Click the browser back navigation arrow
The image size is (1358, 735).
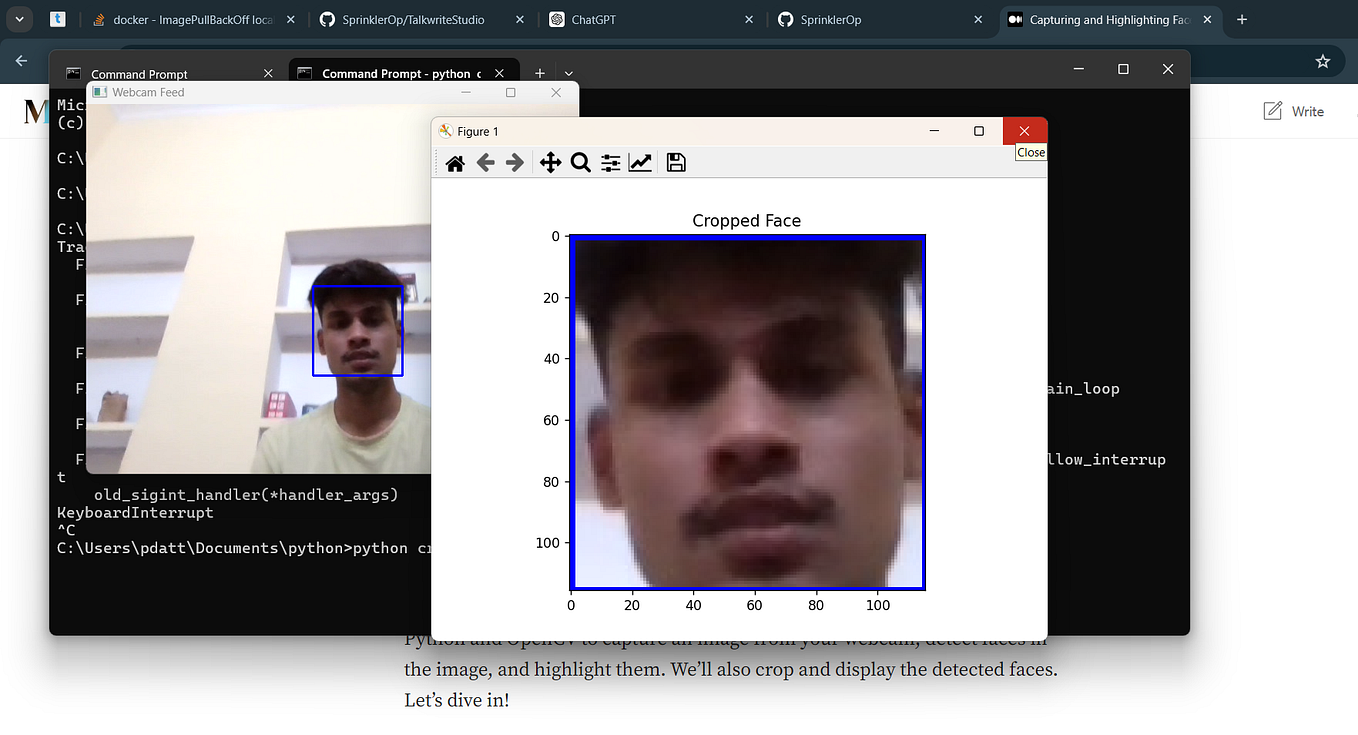(x=21, y=61)
